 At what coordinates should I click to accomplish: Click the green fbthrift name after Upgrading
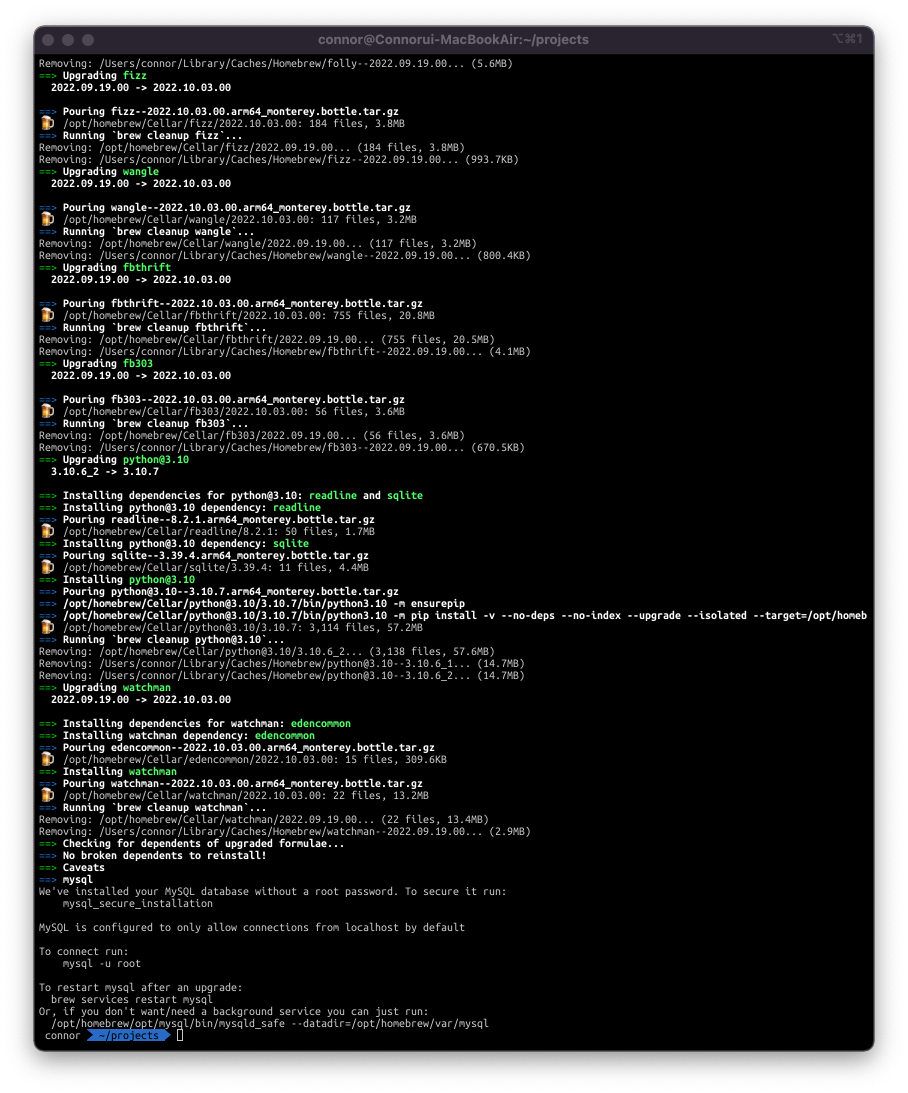[x=147, y=268]
